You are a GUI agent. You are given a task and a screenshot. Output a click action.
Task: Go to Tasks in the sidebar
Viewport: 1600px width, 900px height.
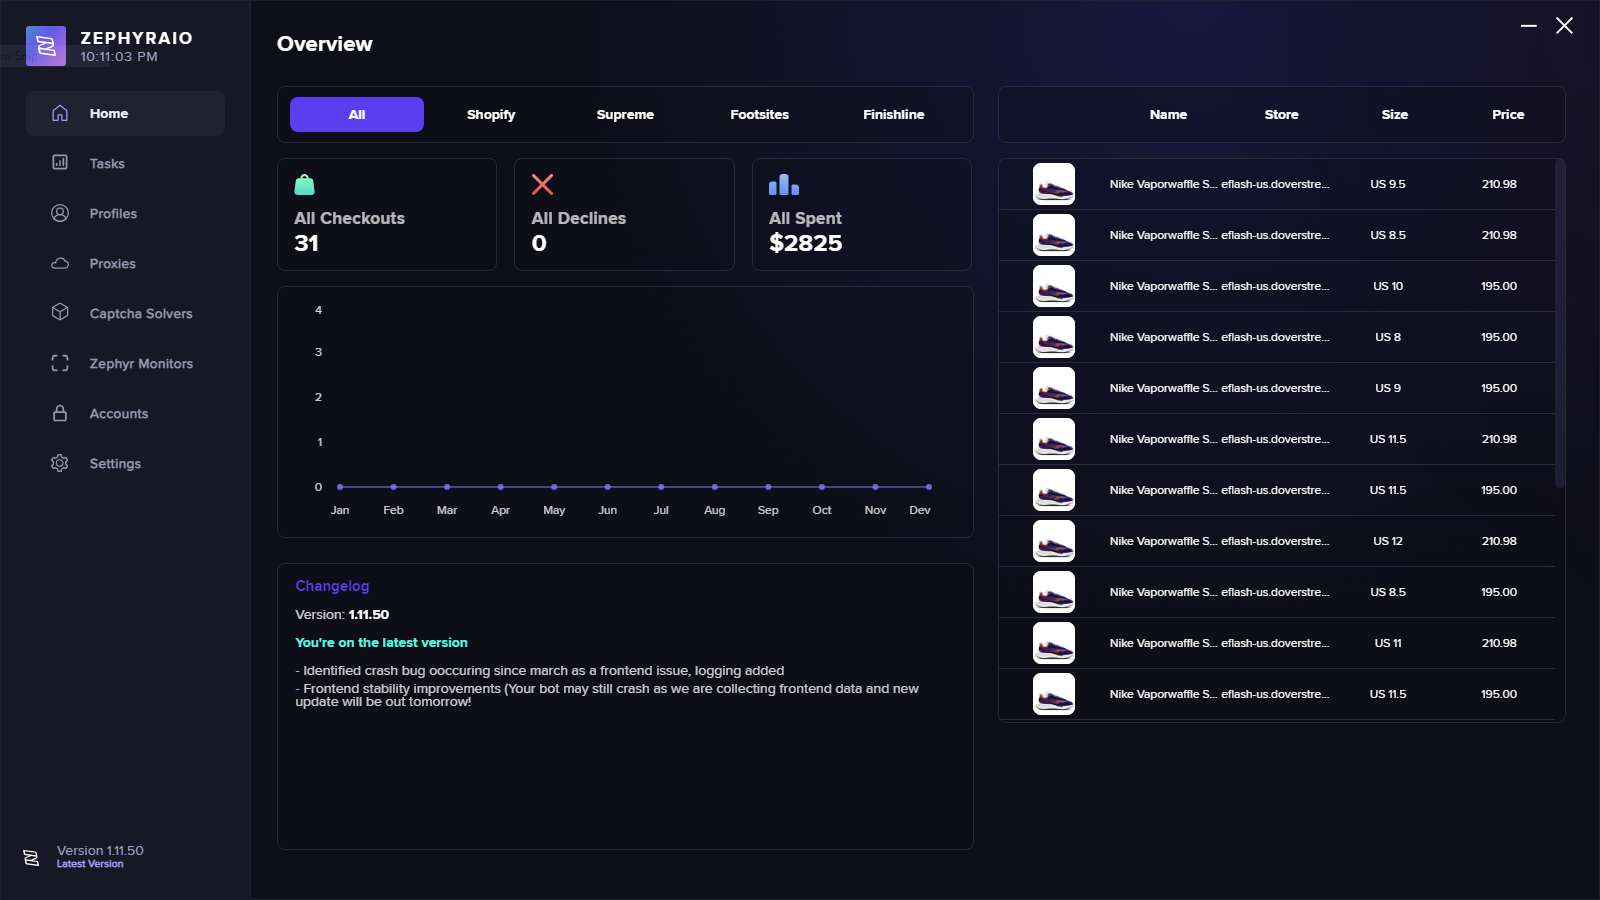[x=107, y=163]
